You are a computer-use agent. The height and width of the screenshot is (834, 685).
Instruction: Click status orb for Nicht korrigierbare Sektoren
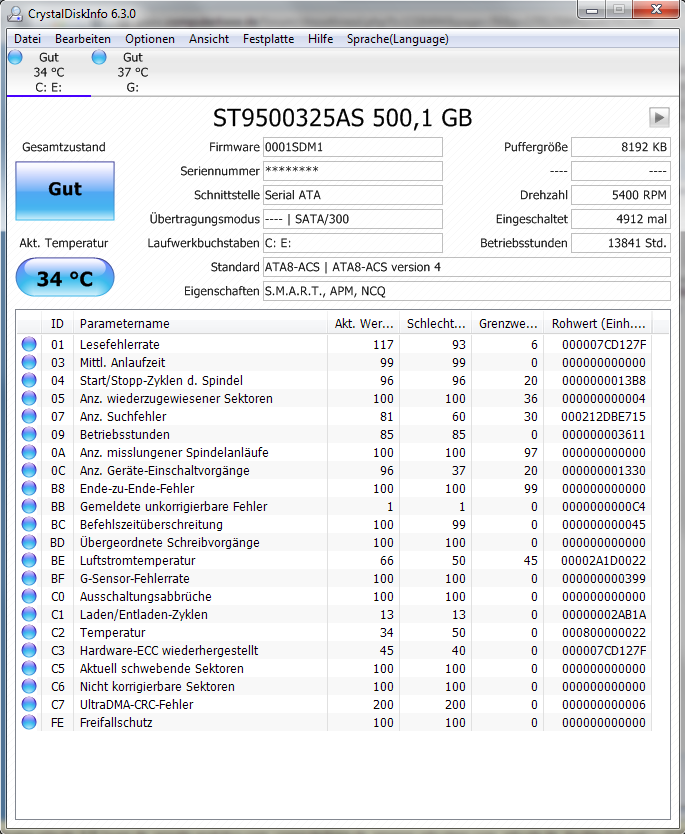[x=29, y=686]
